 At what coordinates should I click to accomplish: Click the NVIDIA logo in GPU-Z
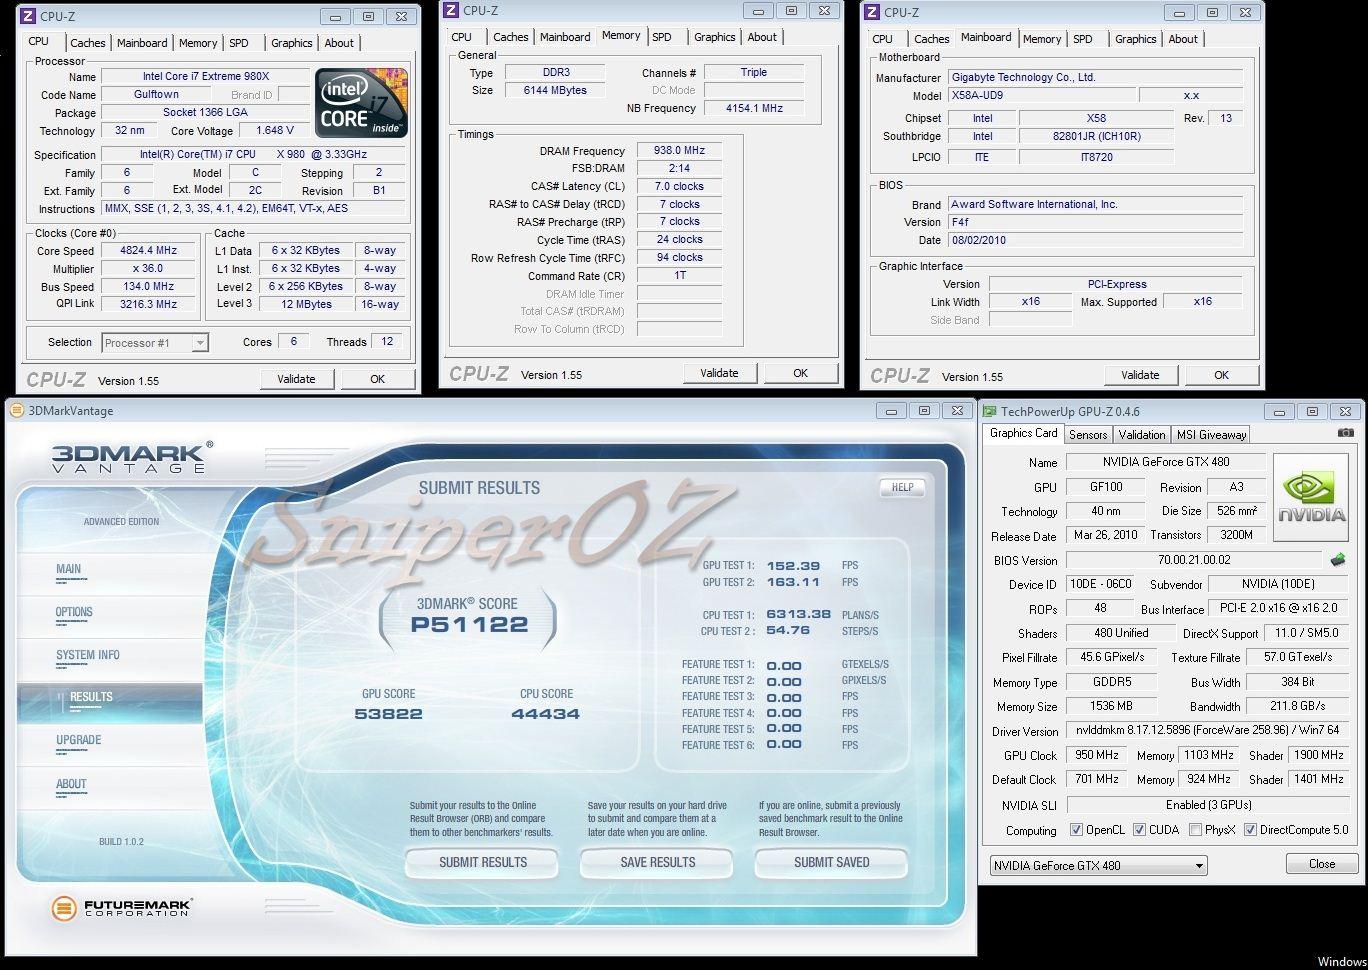coord(1312,497)
